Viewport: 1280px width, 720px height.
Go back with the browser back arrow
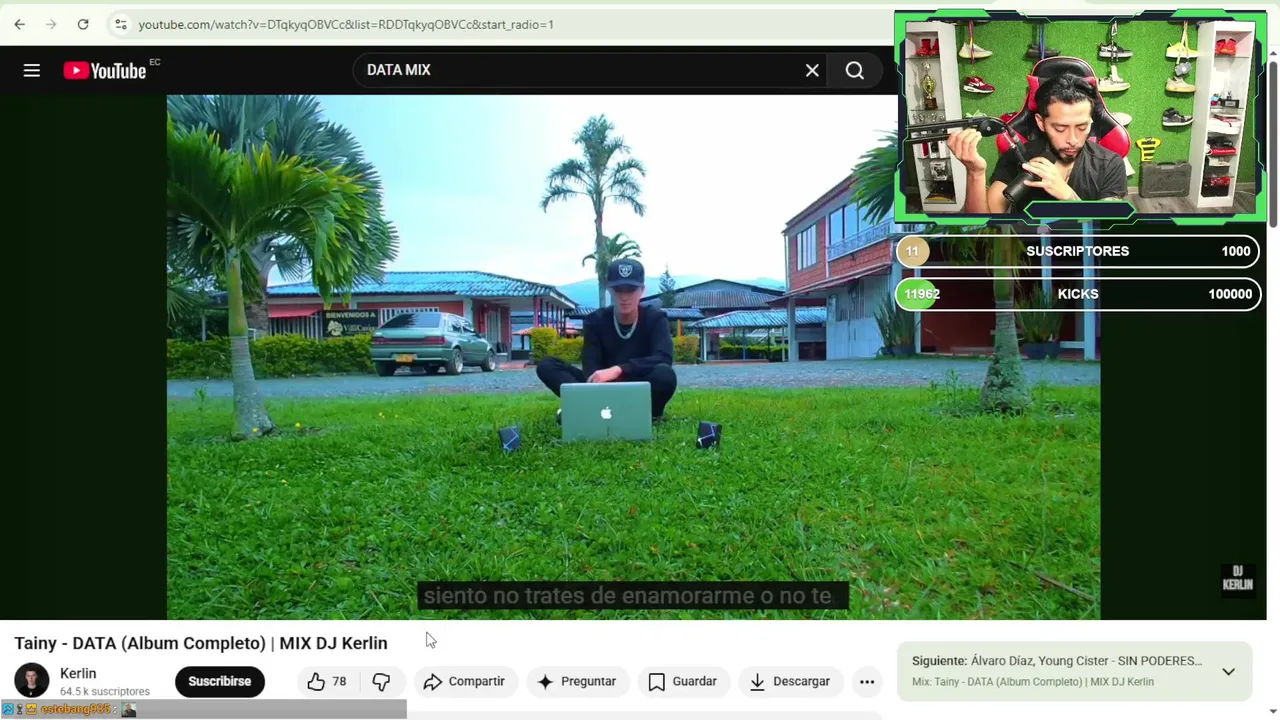(x=20, y=24)
